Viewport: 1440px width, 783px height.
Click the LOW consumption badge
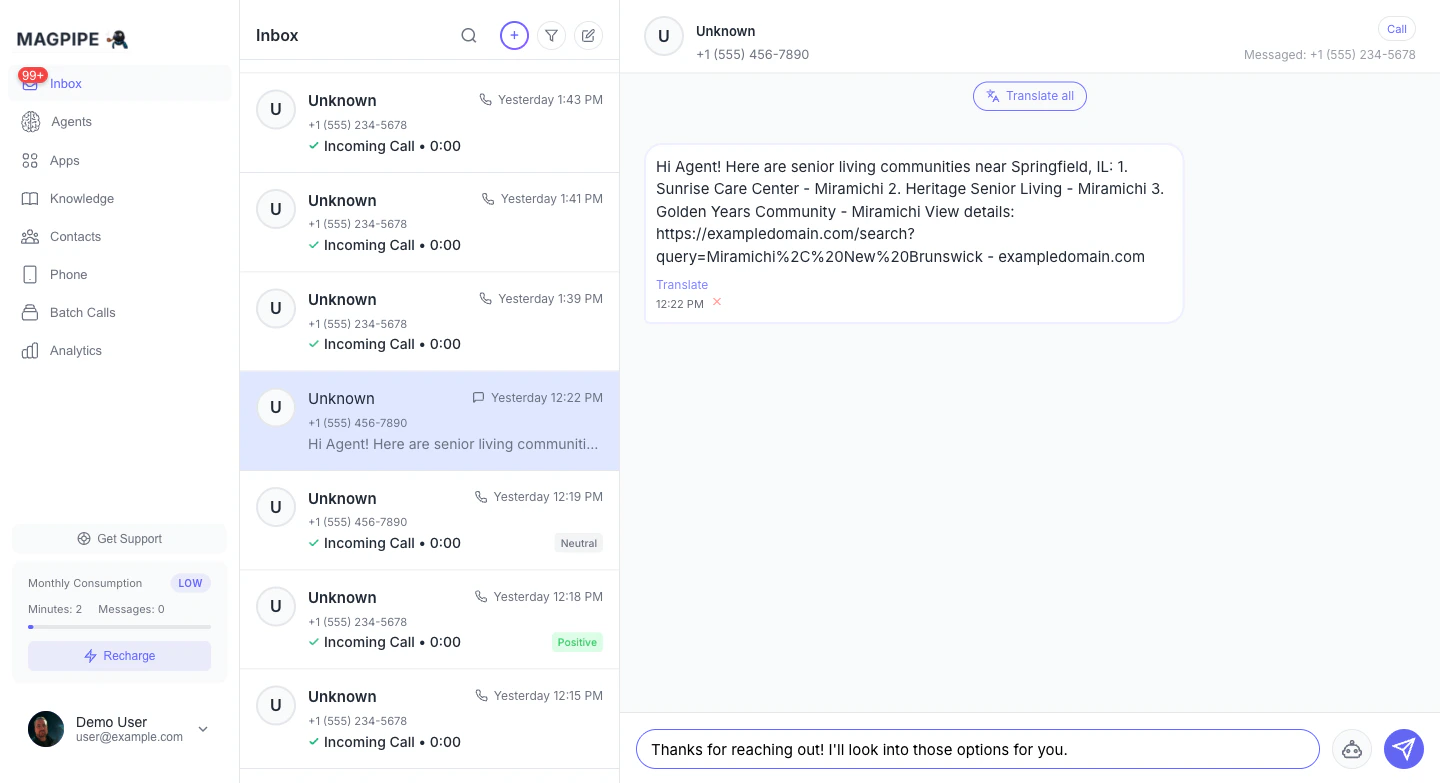pos(190,583)
